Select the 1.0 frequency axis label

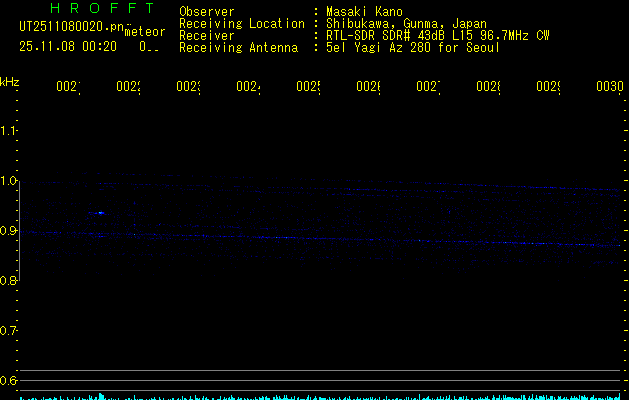tap(9, 180)
